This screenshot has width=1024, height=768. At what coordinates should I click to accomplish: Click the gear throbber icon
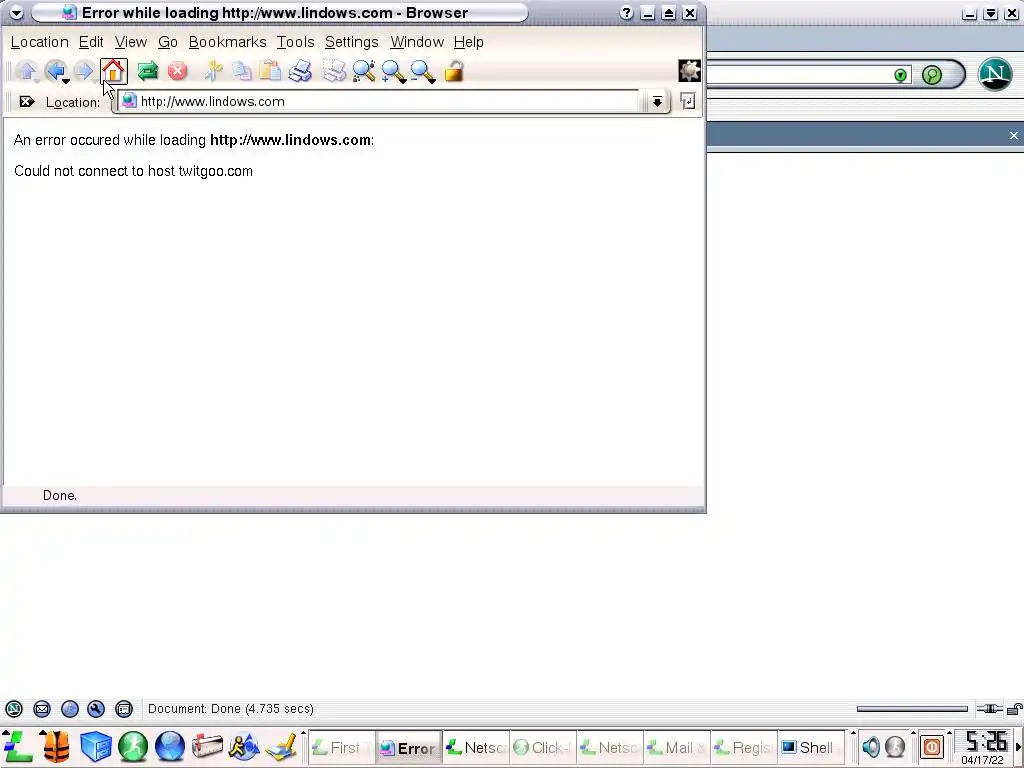(x=689, y=71)
